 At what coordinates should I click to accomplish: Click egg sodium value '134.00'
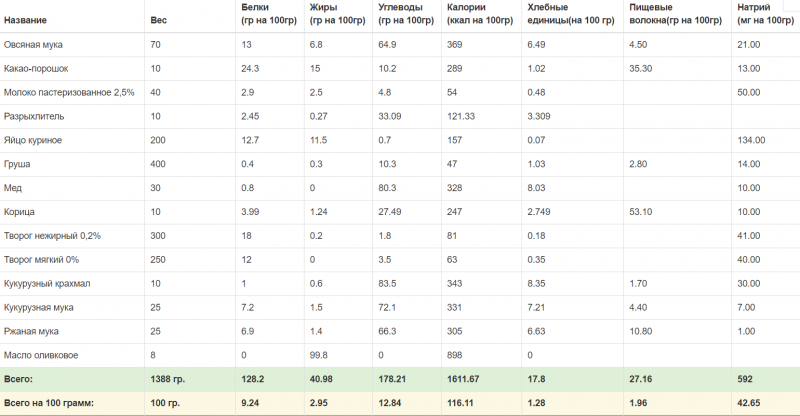tap(751, 140)
